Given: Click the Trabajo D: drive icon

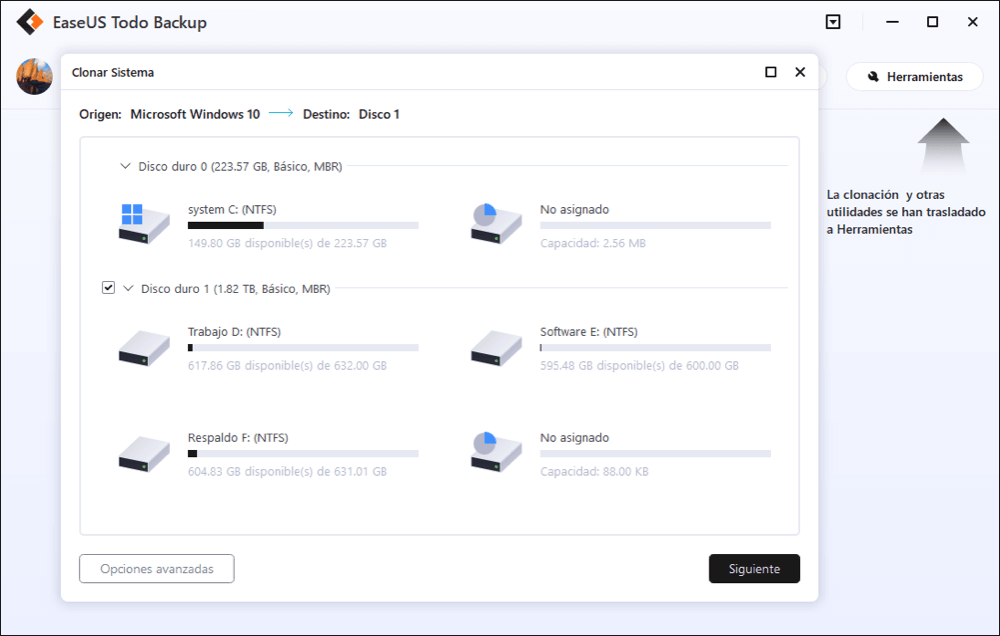Looking at the screenshot, I should coord(144,348).
